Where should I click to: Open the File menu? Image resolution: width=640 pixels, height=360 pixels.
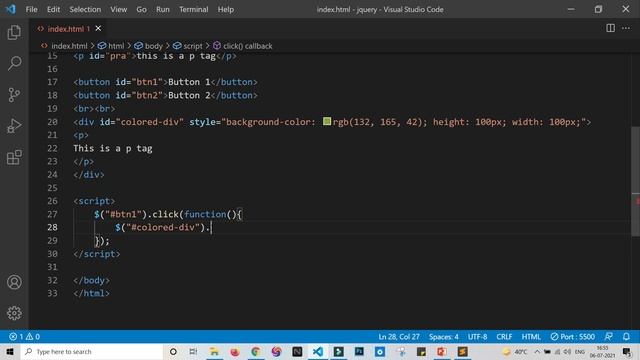click(x=31, y=9)
